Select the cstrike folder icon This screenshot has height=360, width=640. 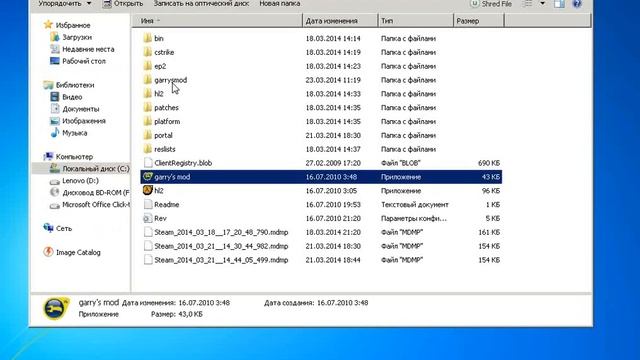[148, 52]
